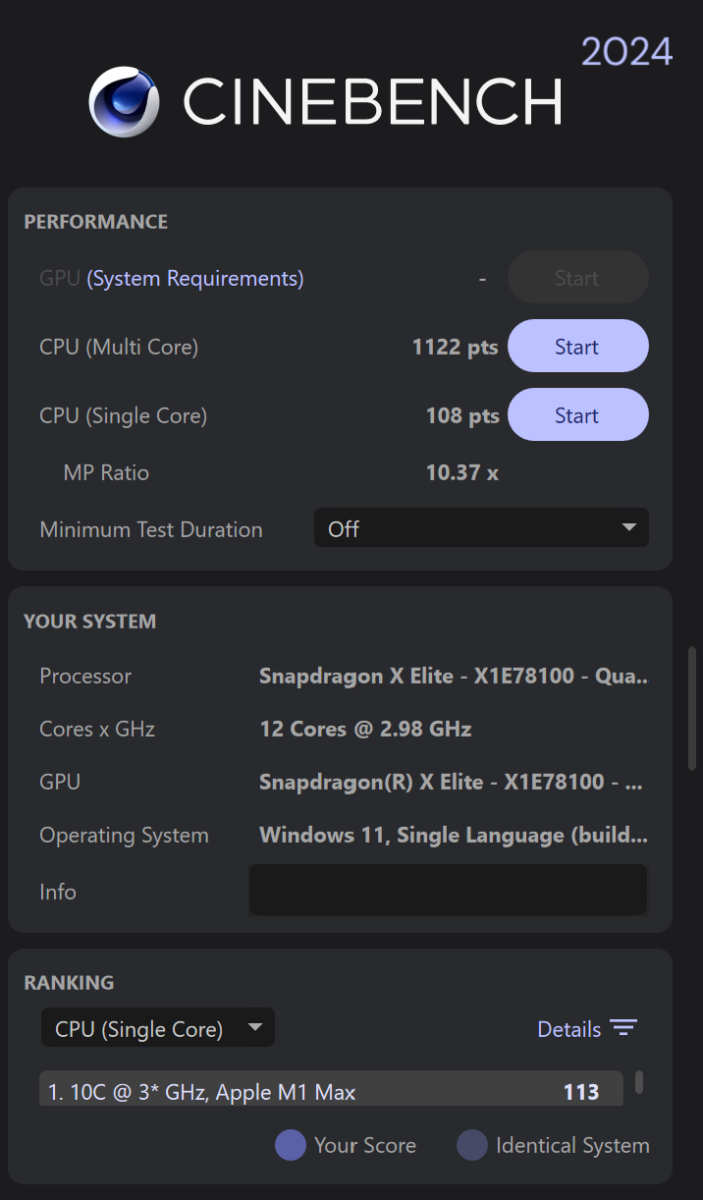Click the disabled GPU Start button
The width and height of the screenshot is (703, 1200).
(x=578, y=278)
